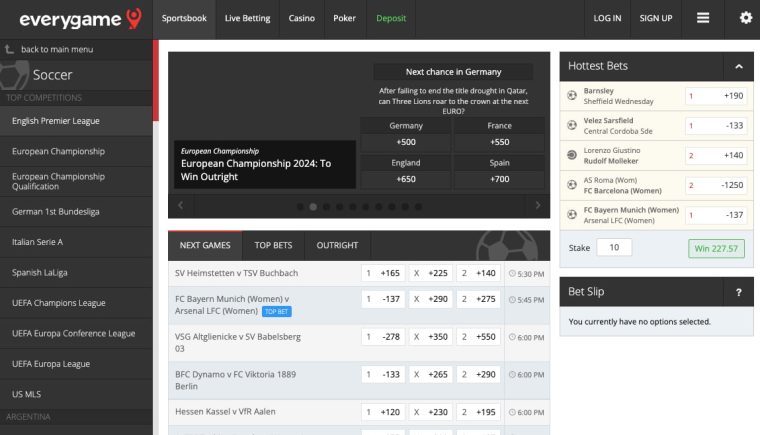This screenshot has height=435, width=760.
Task: Select the last carousel pagination dot
Action: click(418, 207)
